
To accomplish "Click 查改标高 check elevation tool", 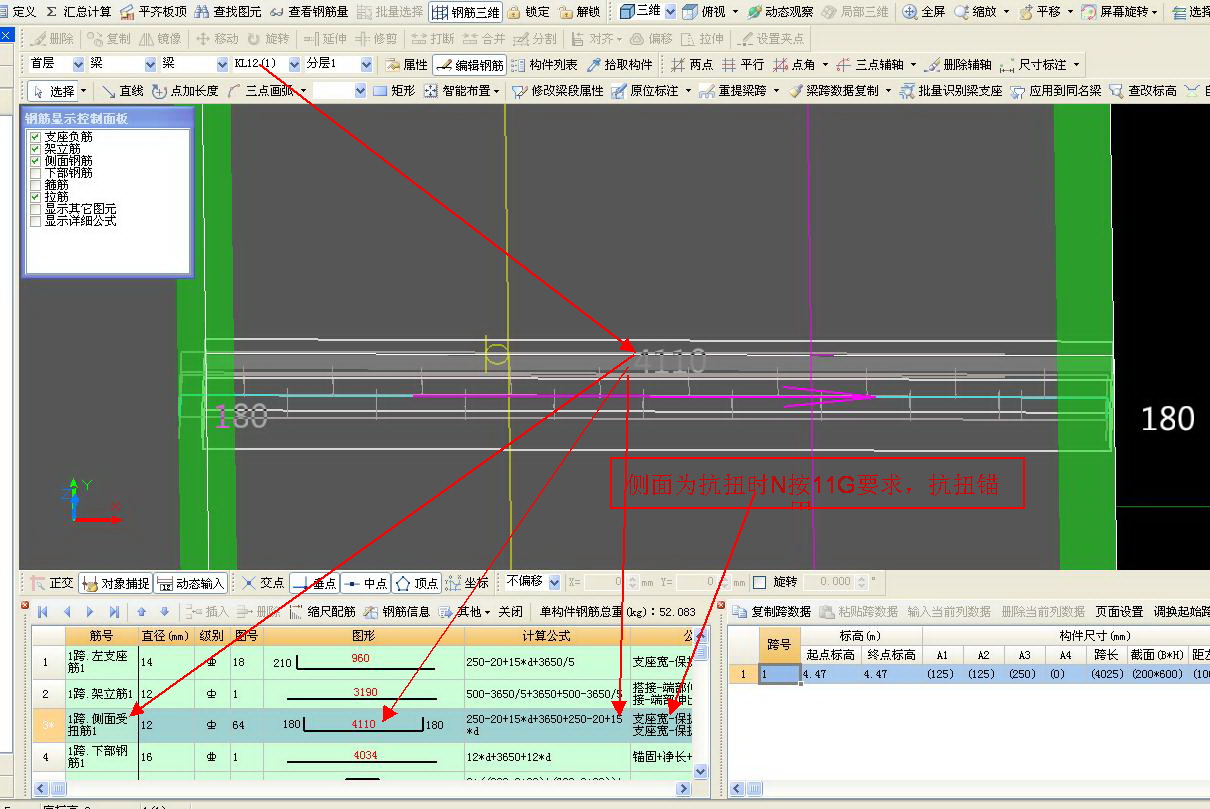I will point(1143,90).
